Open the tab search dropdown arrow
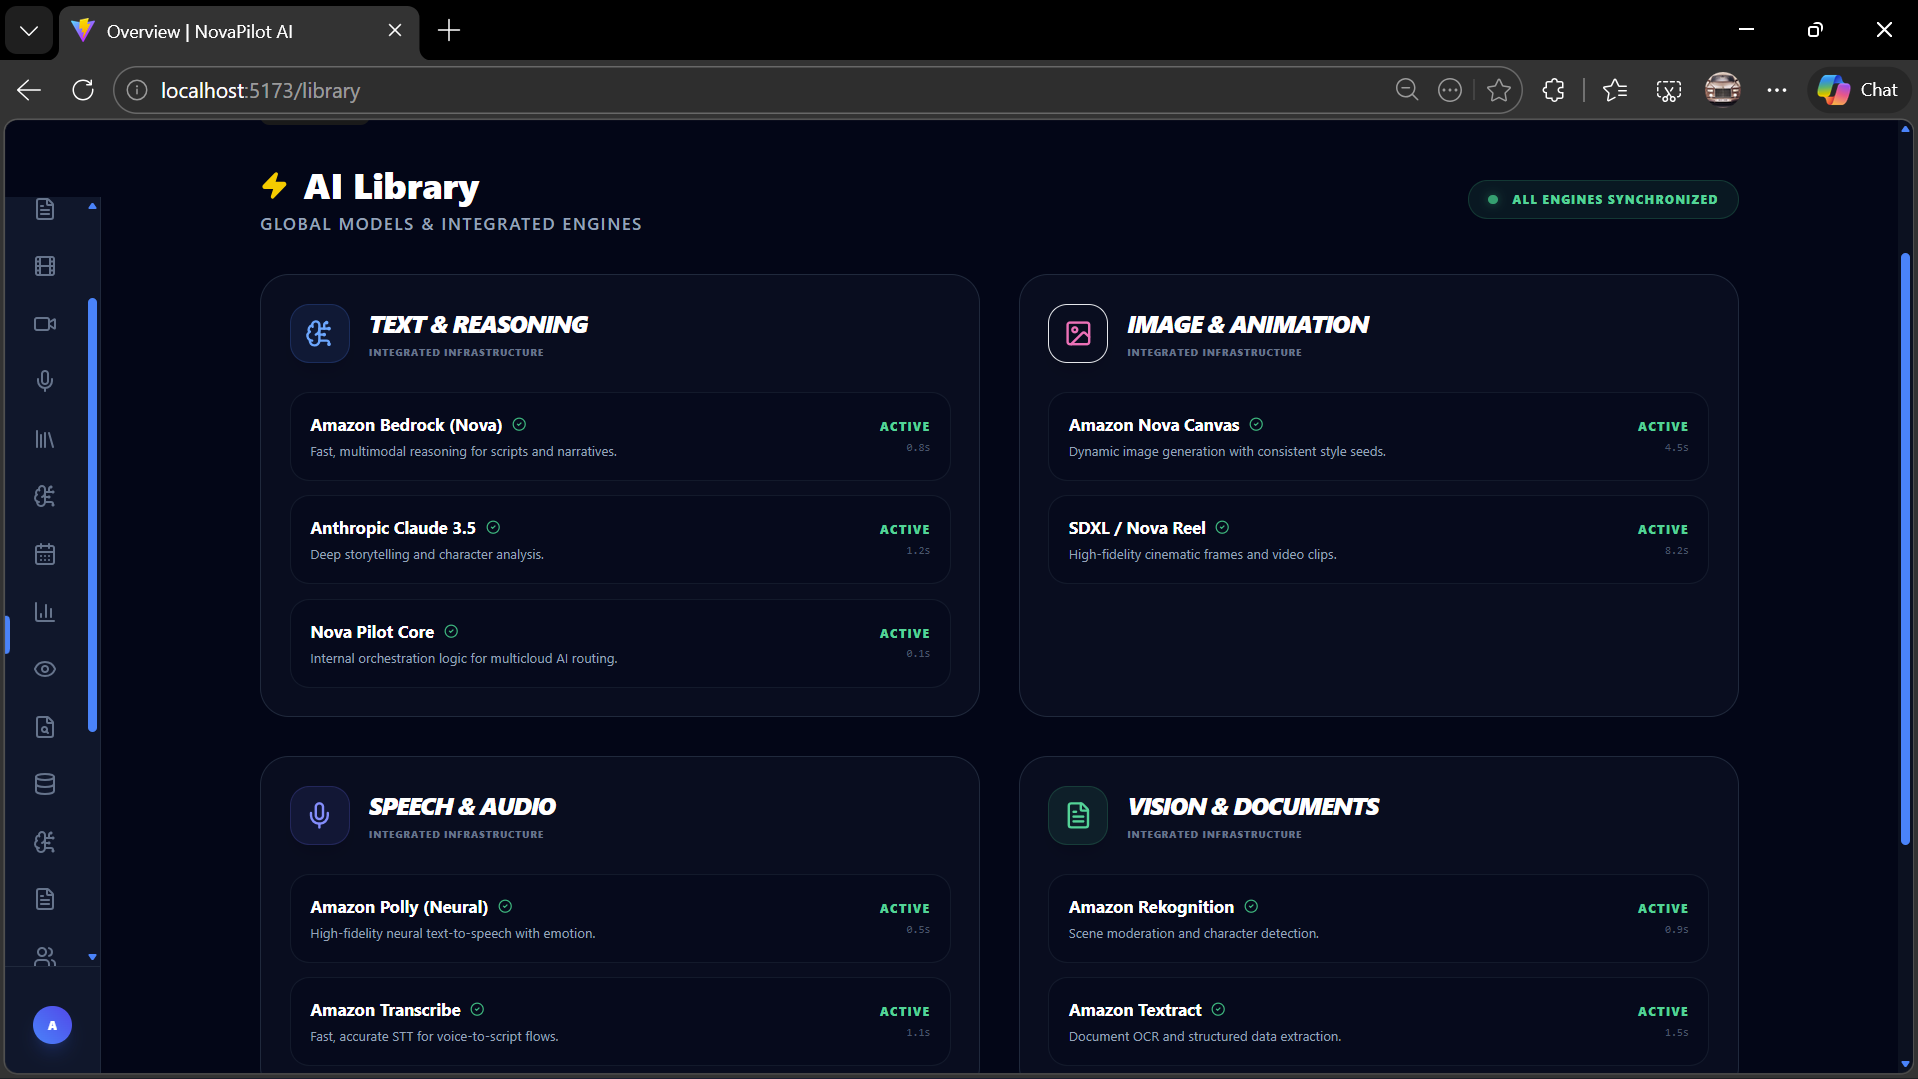The height and width of the screenshot is (1079, 1918). point(29,31)
